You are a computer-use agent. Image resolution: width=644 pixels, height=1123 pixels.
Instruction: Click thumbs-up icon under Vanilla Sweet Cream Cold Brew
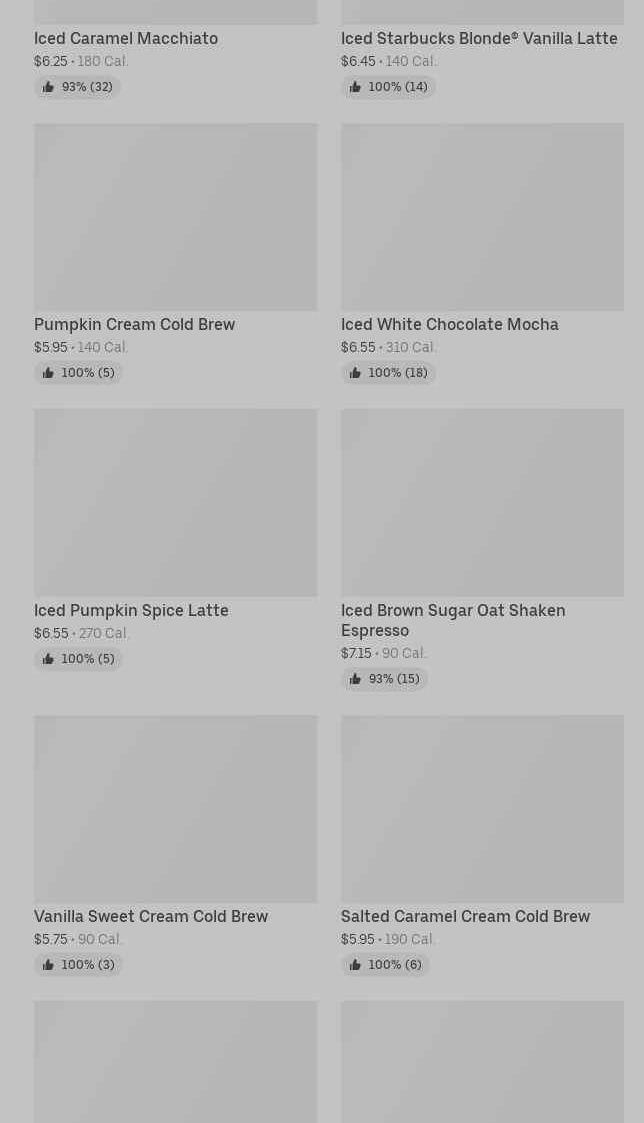coord(48,965)
